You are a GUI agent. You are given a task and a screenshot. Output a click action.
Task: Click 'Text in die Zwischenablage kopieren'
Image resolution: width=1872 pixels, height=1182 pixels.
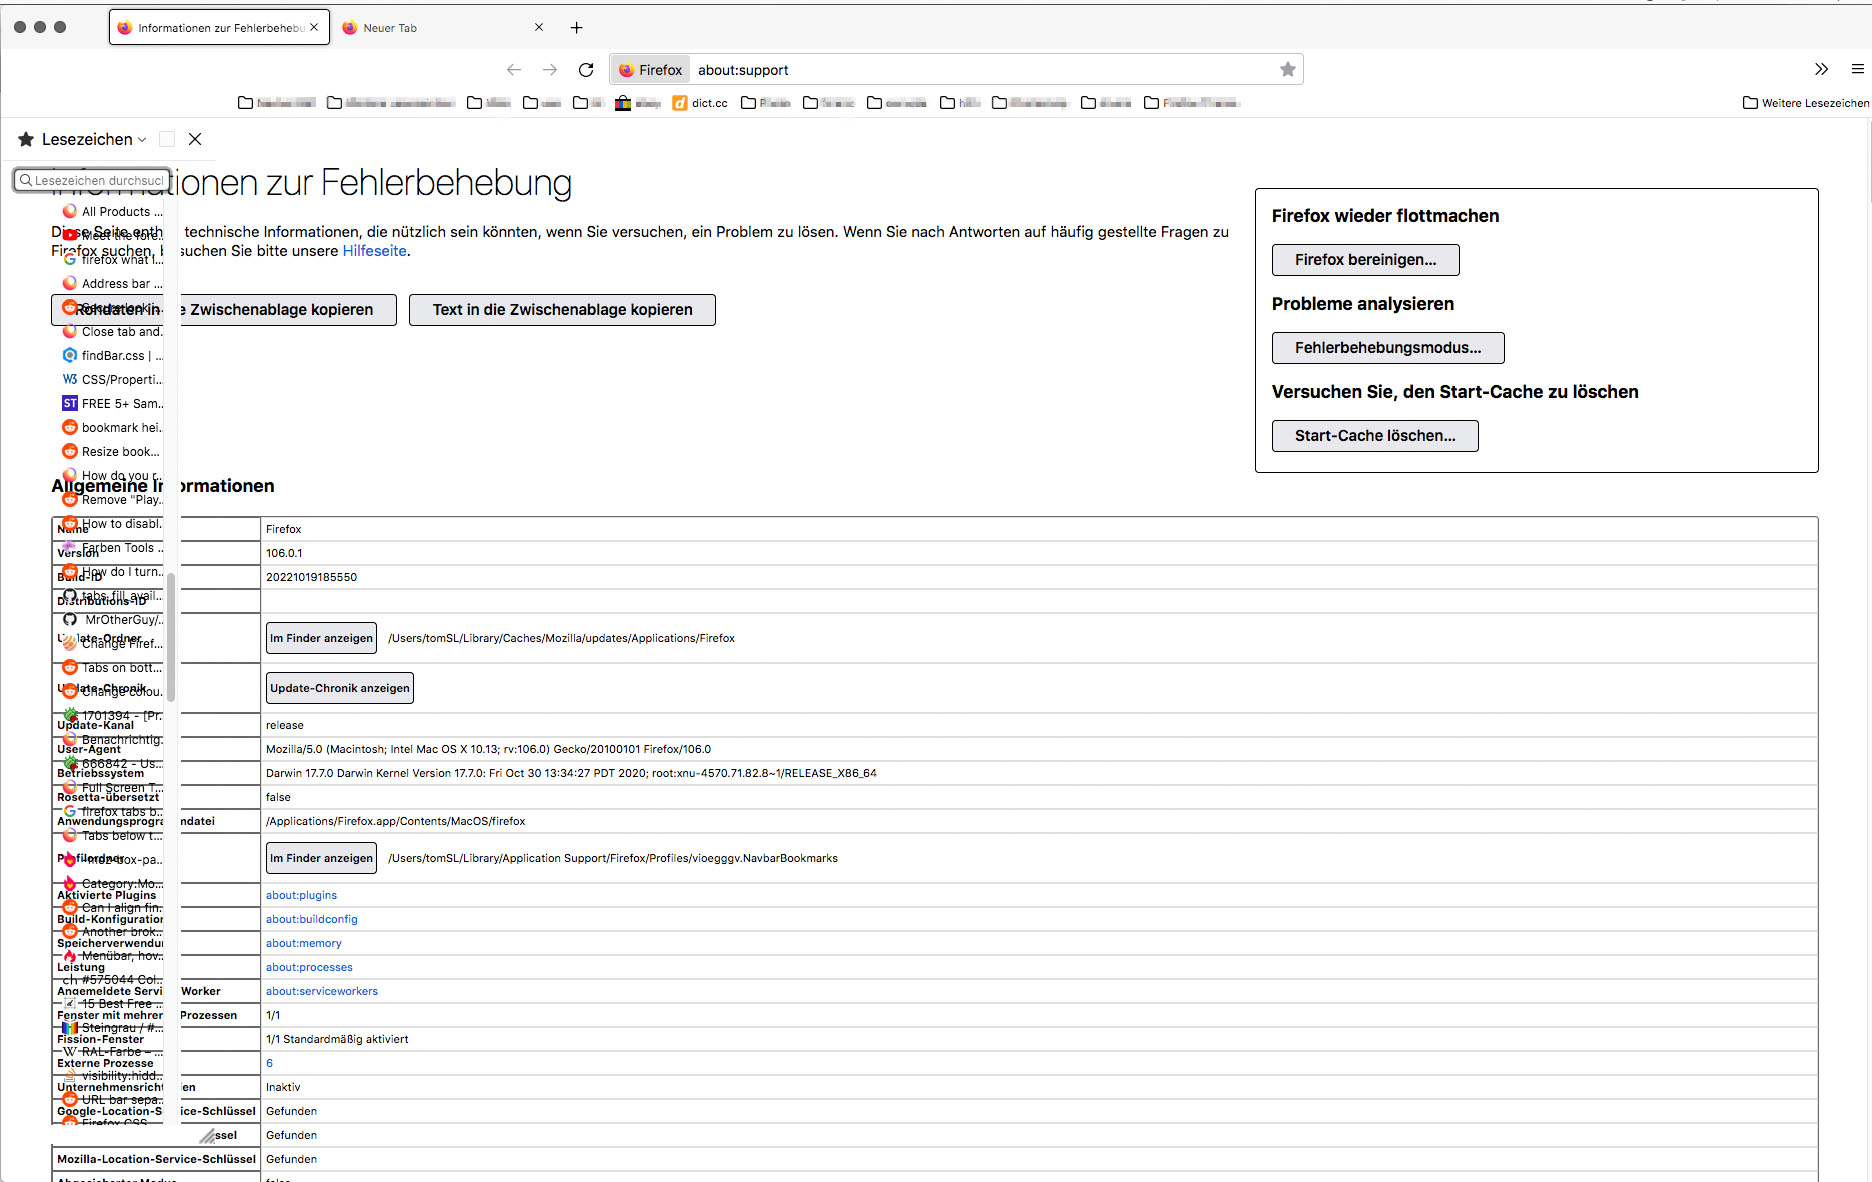tap(562, 310)
